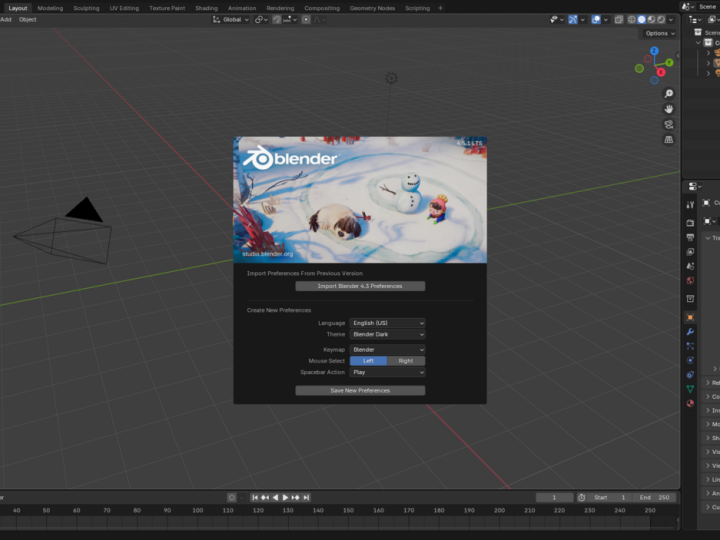Open the properties editor type dropdown
The height and width of the screenshot is (540, 720).
pyautogui.click(x=694, y=186)
